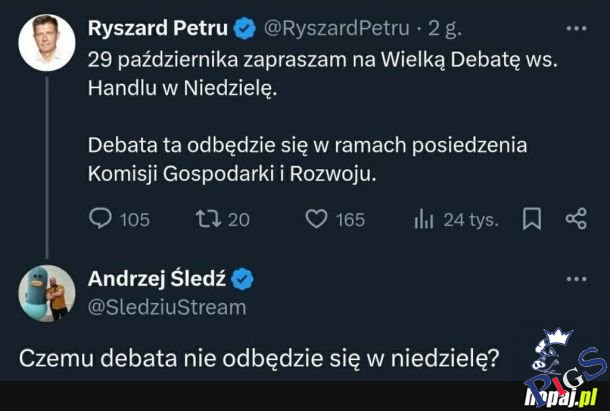The height and width of the screenshot is (411, 610).
Task: Click the reply speech bubble icon
Action: click(103, 219)
